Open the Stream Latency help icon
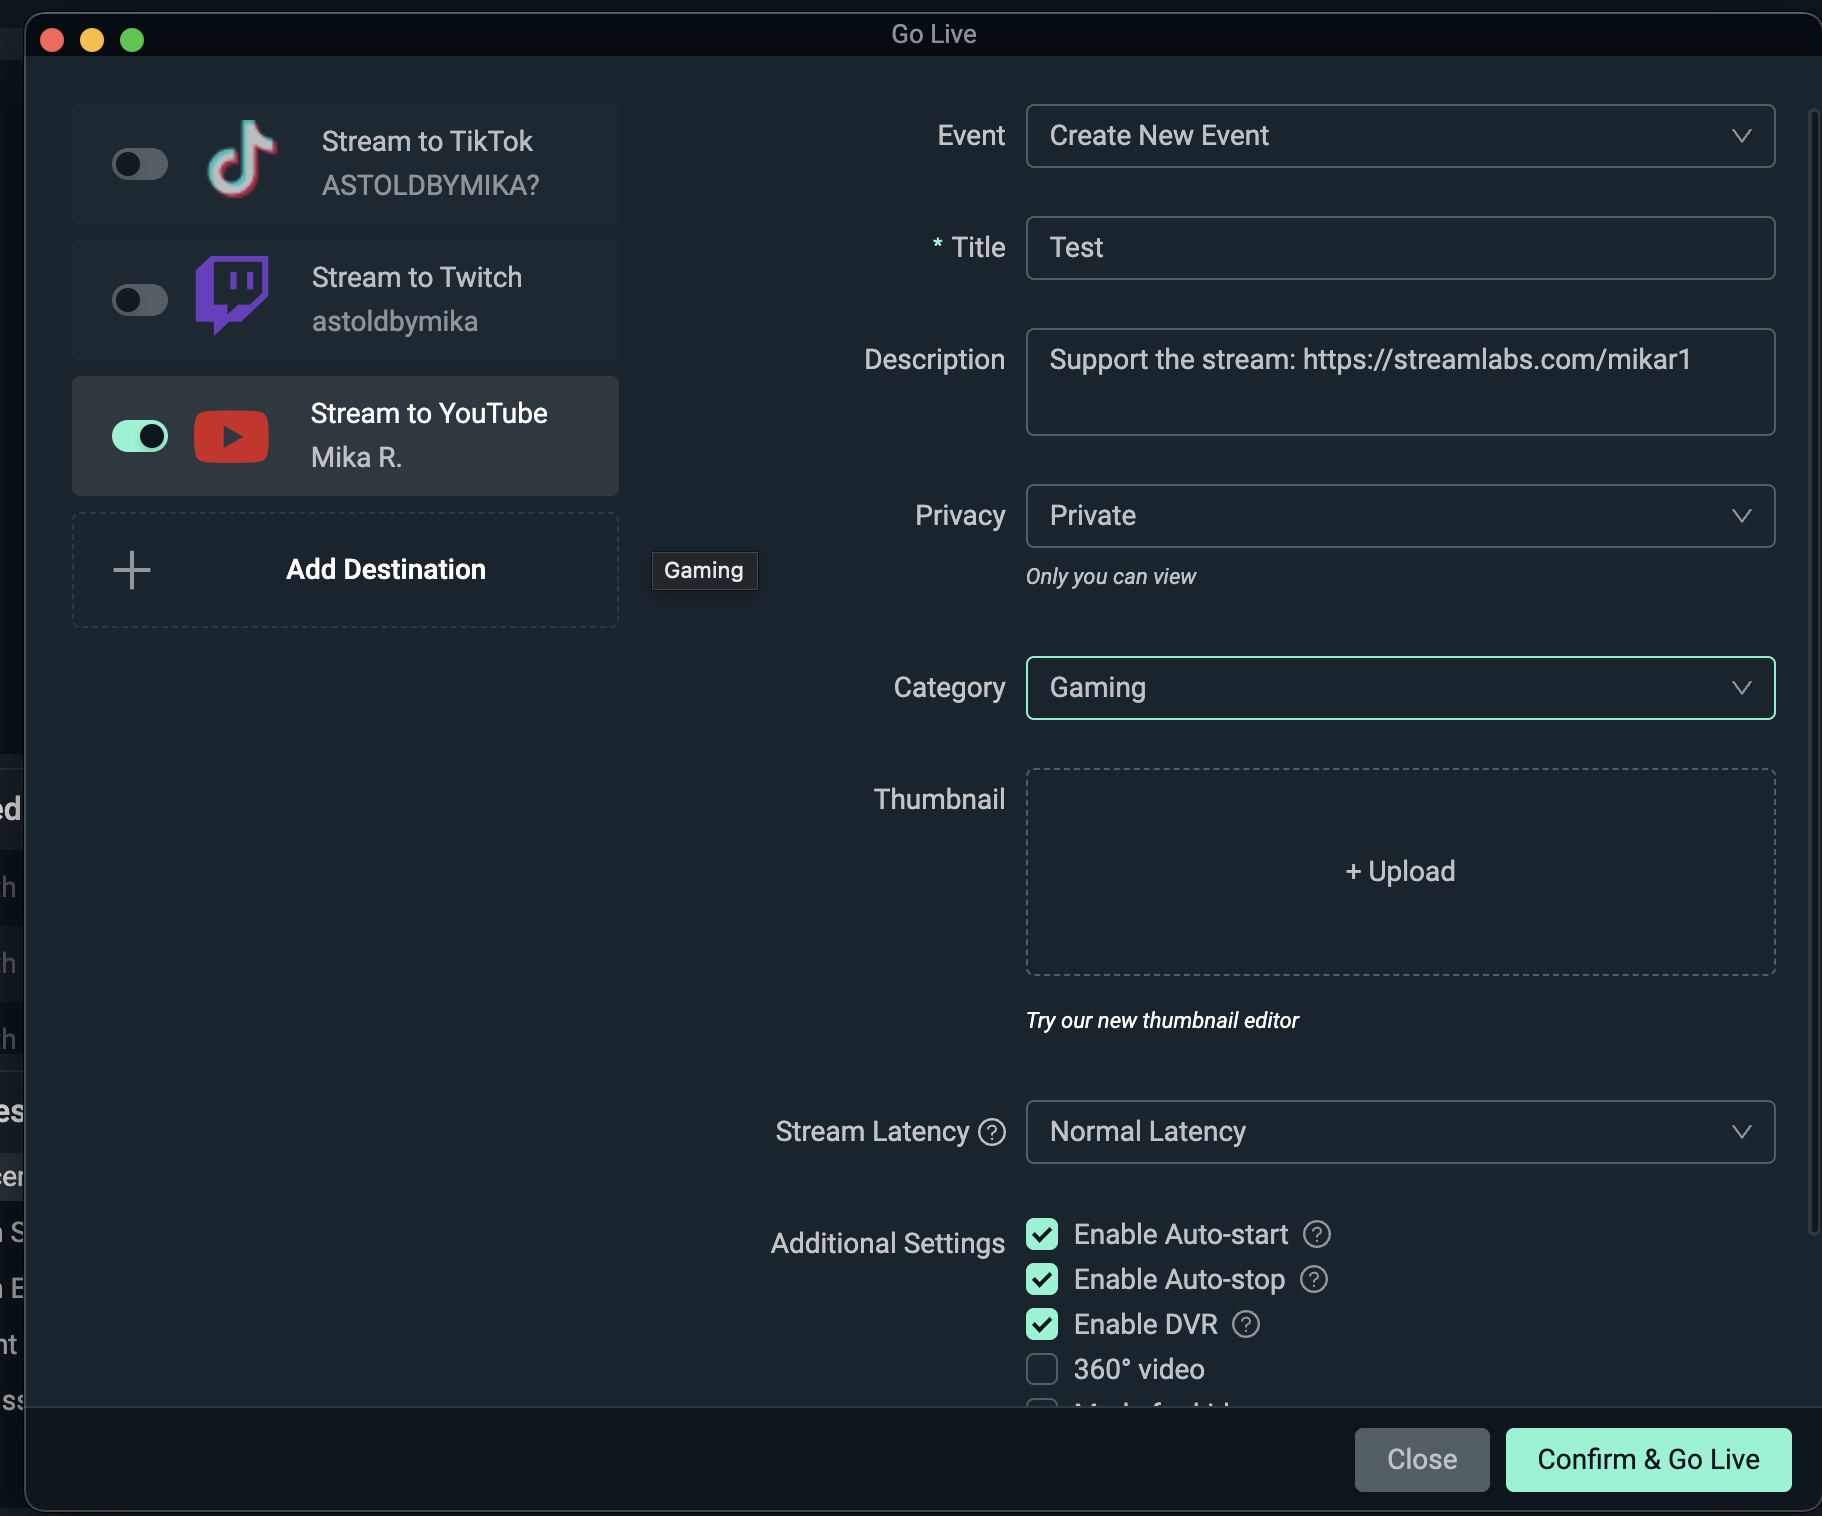1822x1516 pixels. tap(992, 1131)
